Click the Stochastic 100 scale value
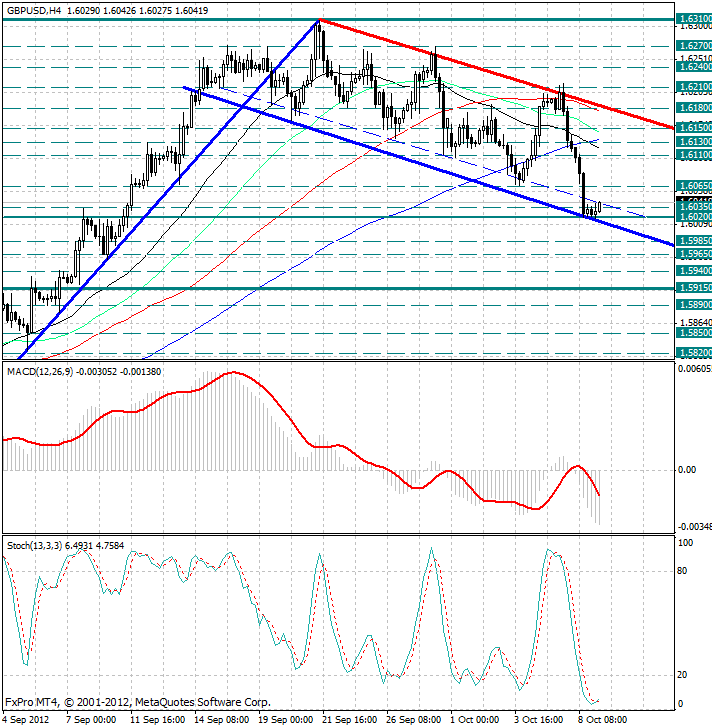The image size is (712, 727). point(685,542)
